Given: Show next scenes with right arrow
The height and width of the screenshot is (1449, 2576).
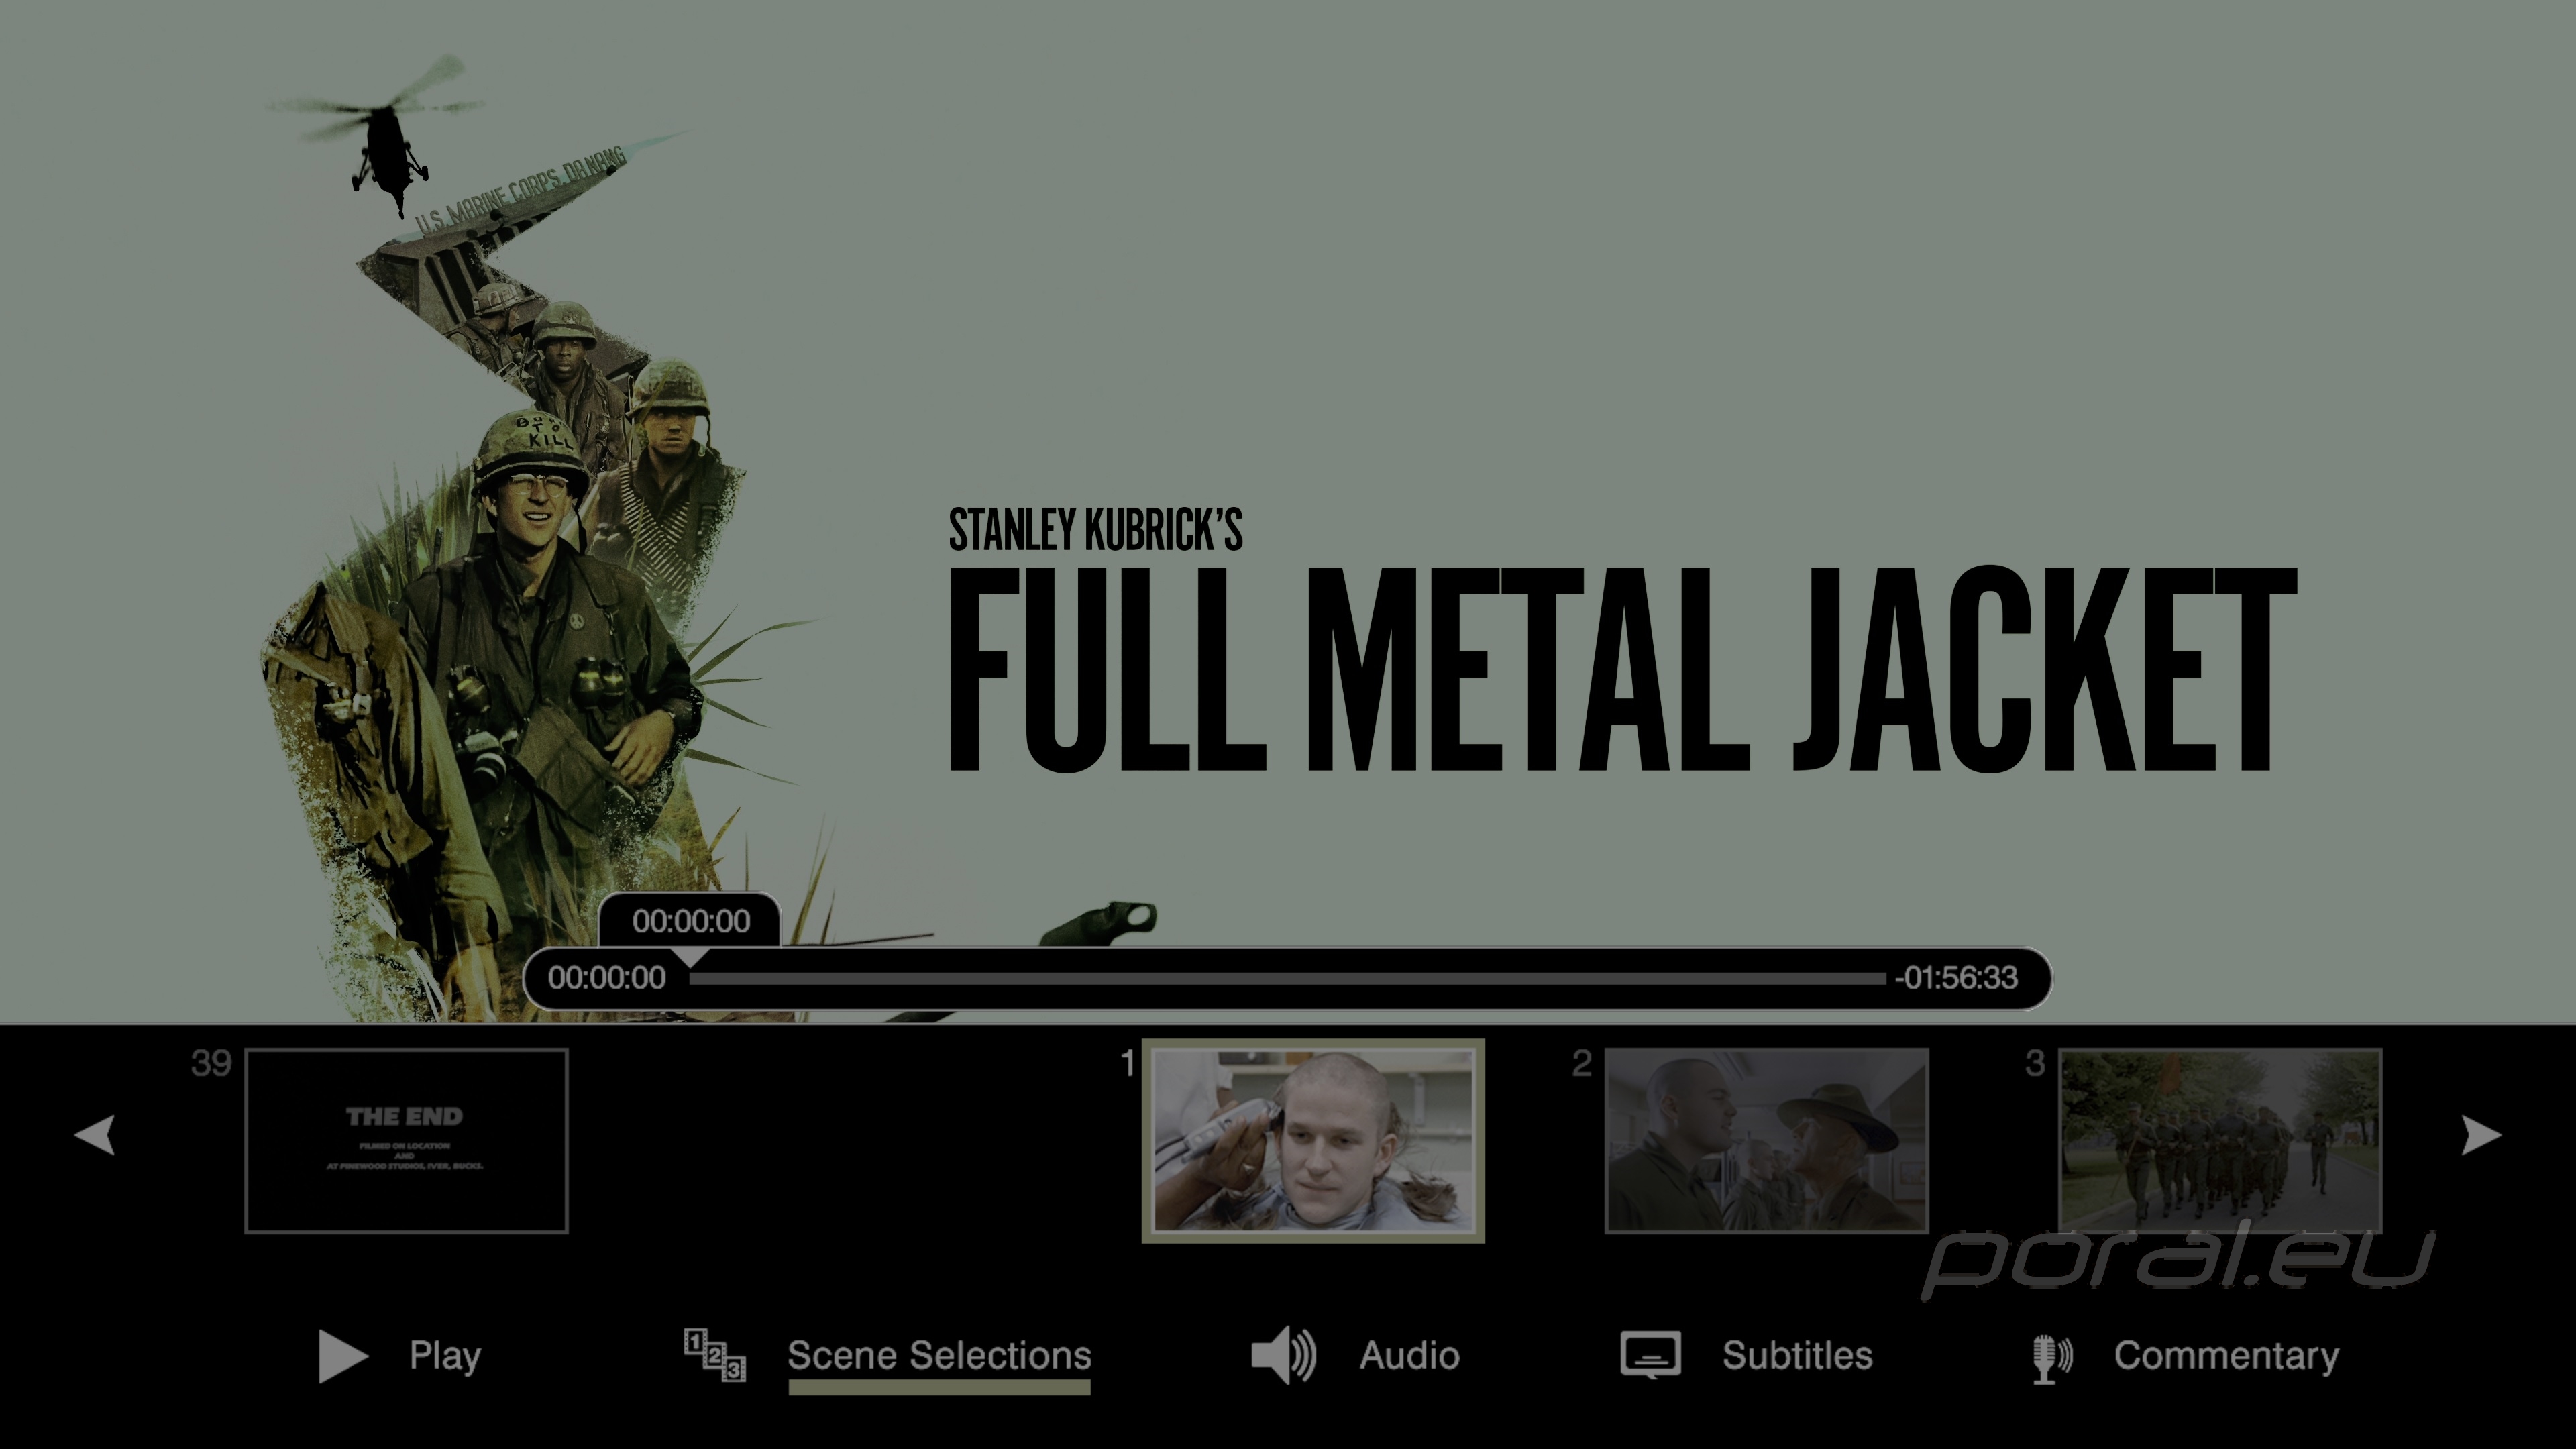Looking at the screenshot, I should (2481, 1135).
